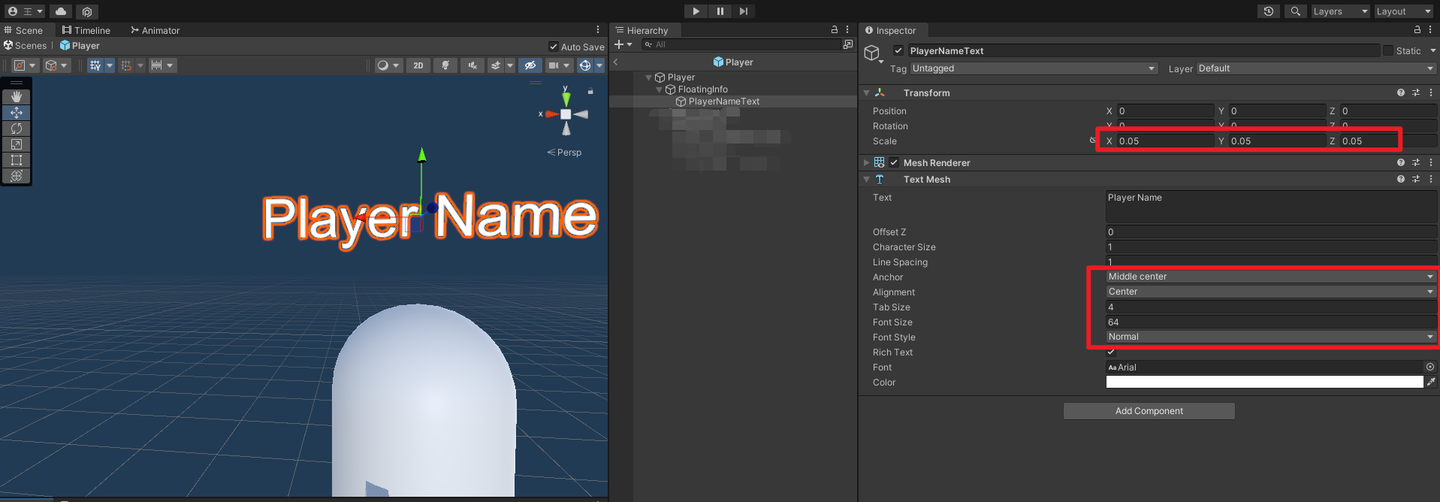Open Transform component presets icon

click(x=1416, y=93)
